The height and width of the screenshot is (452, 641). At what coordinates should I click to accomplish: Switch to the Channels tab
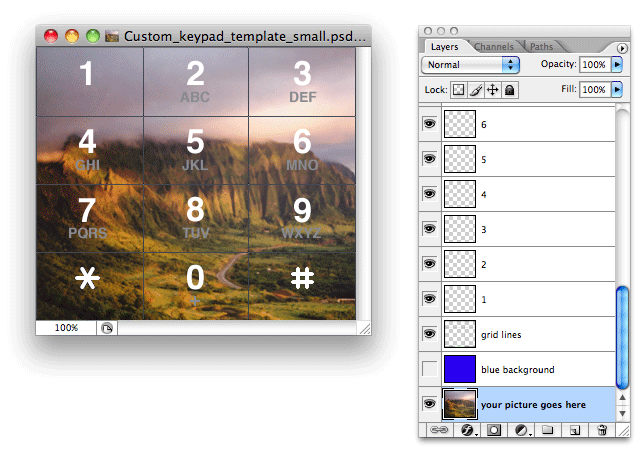[x=494, y=46]
